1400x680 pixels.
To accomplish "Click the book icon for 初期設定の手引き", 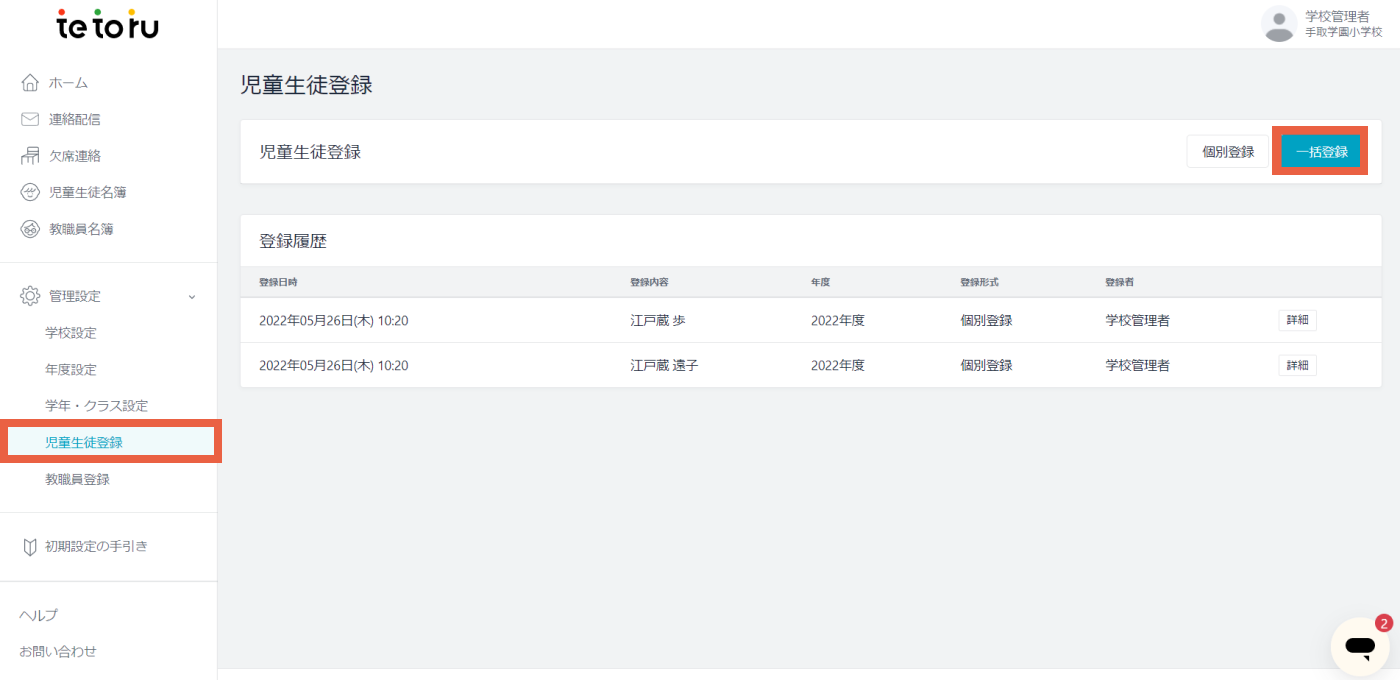I will [x=30, y=546].
